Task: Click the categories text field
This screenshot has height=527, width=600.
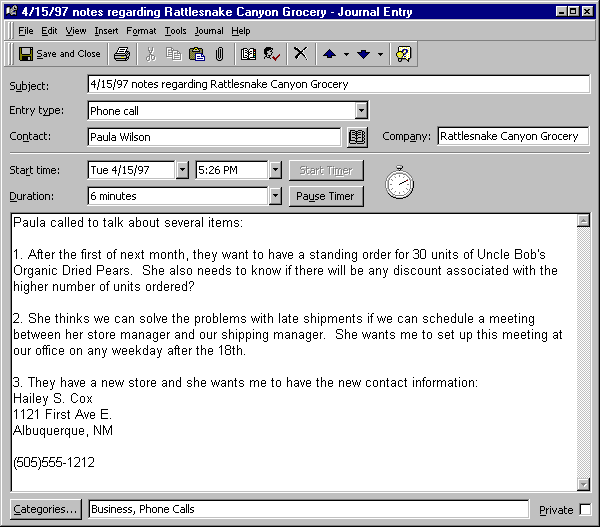Action: (308, 509)
